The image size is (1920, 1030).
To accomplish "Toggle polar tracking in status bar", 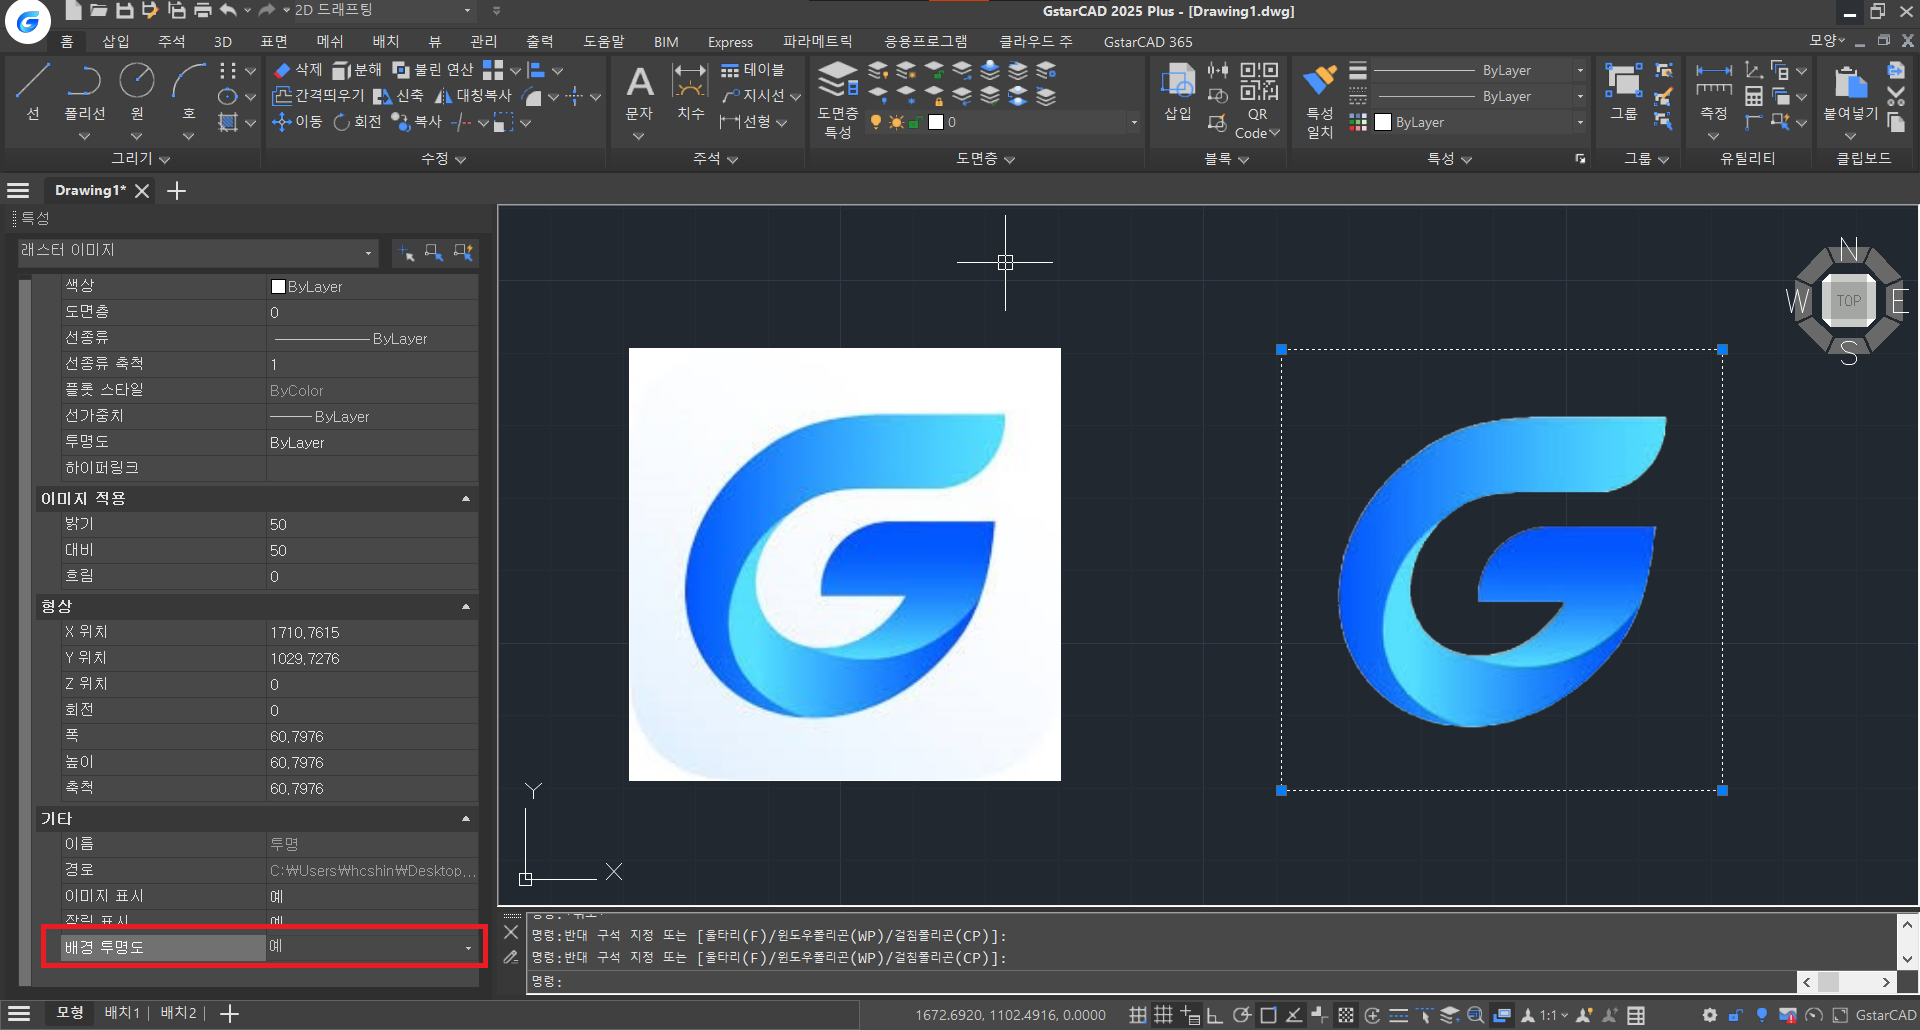I will tap(1242, 1015).
